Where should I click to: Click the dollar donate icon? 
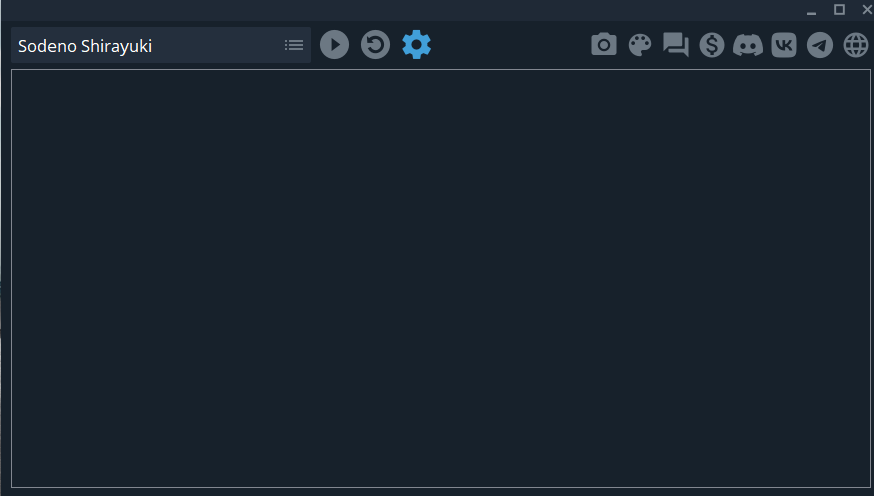712,45
